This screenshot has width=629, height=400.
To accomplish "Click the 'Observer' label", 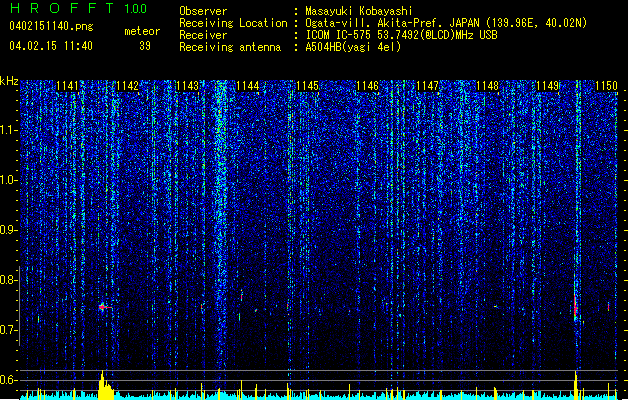I will [x=203, y=11].
